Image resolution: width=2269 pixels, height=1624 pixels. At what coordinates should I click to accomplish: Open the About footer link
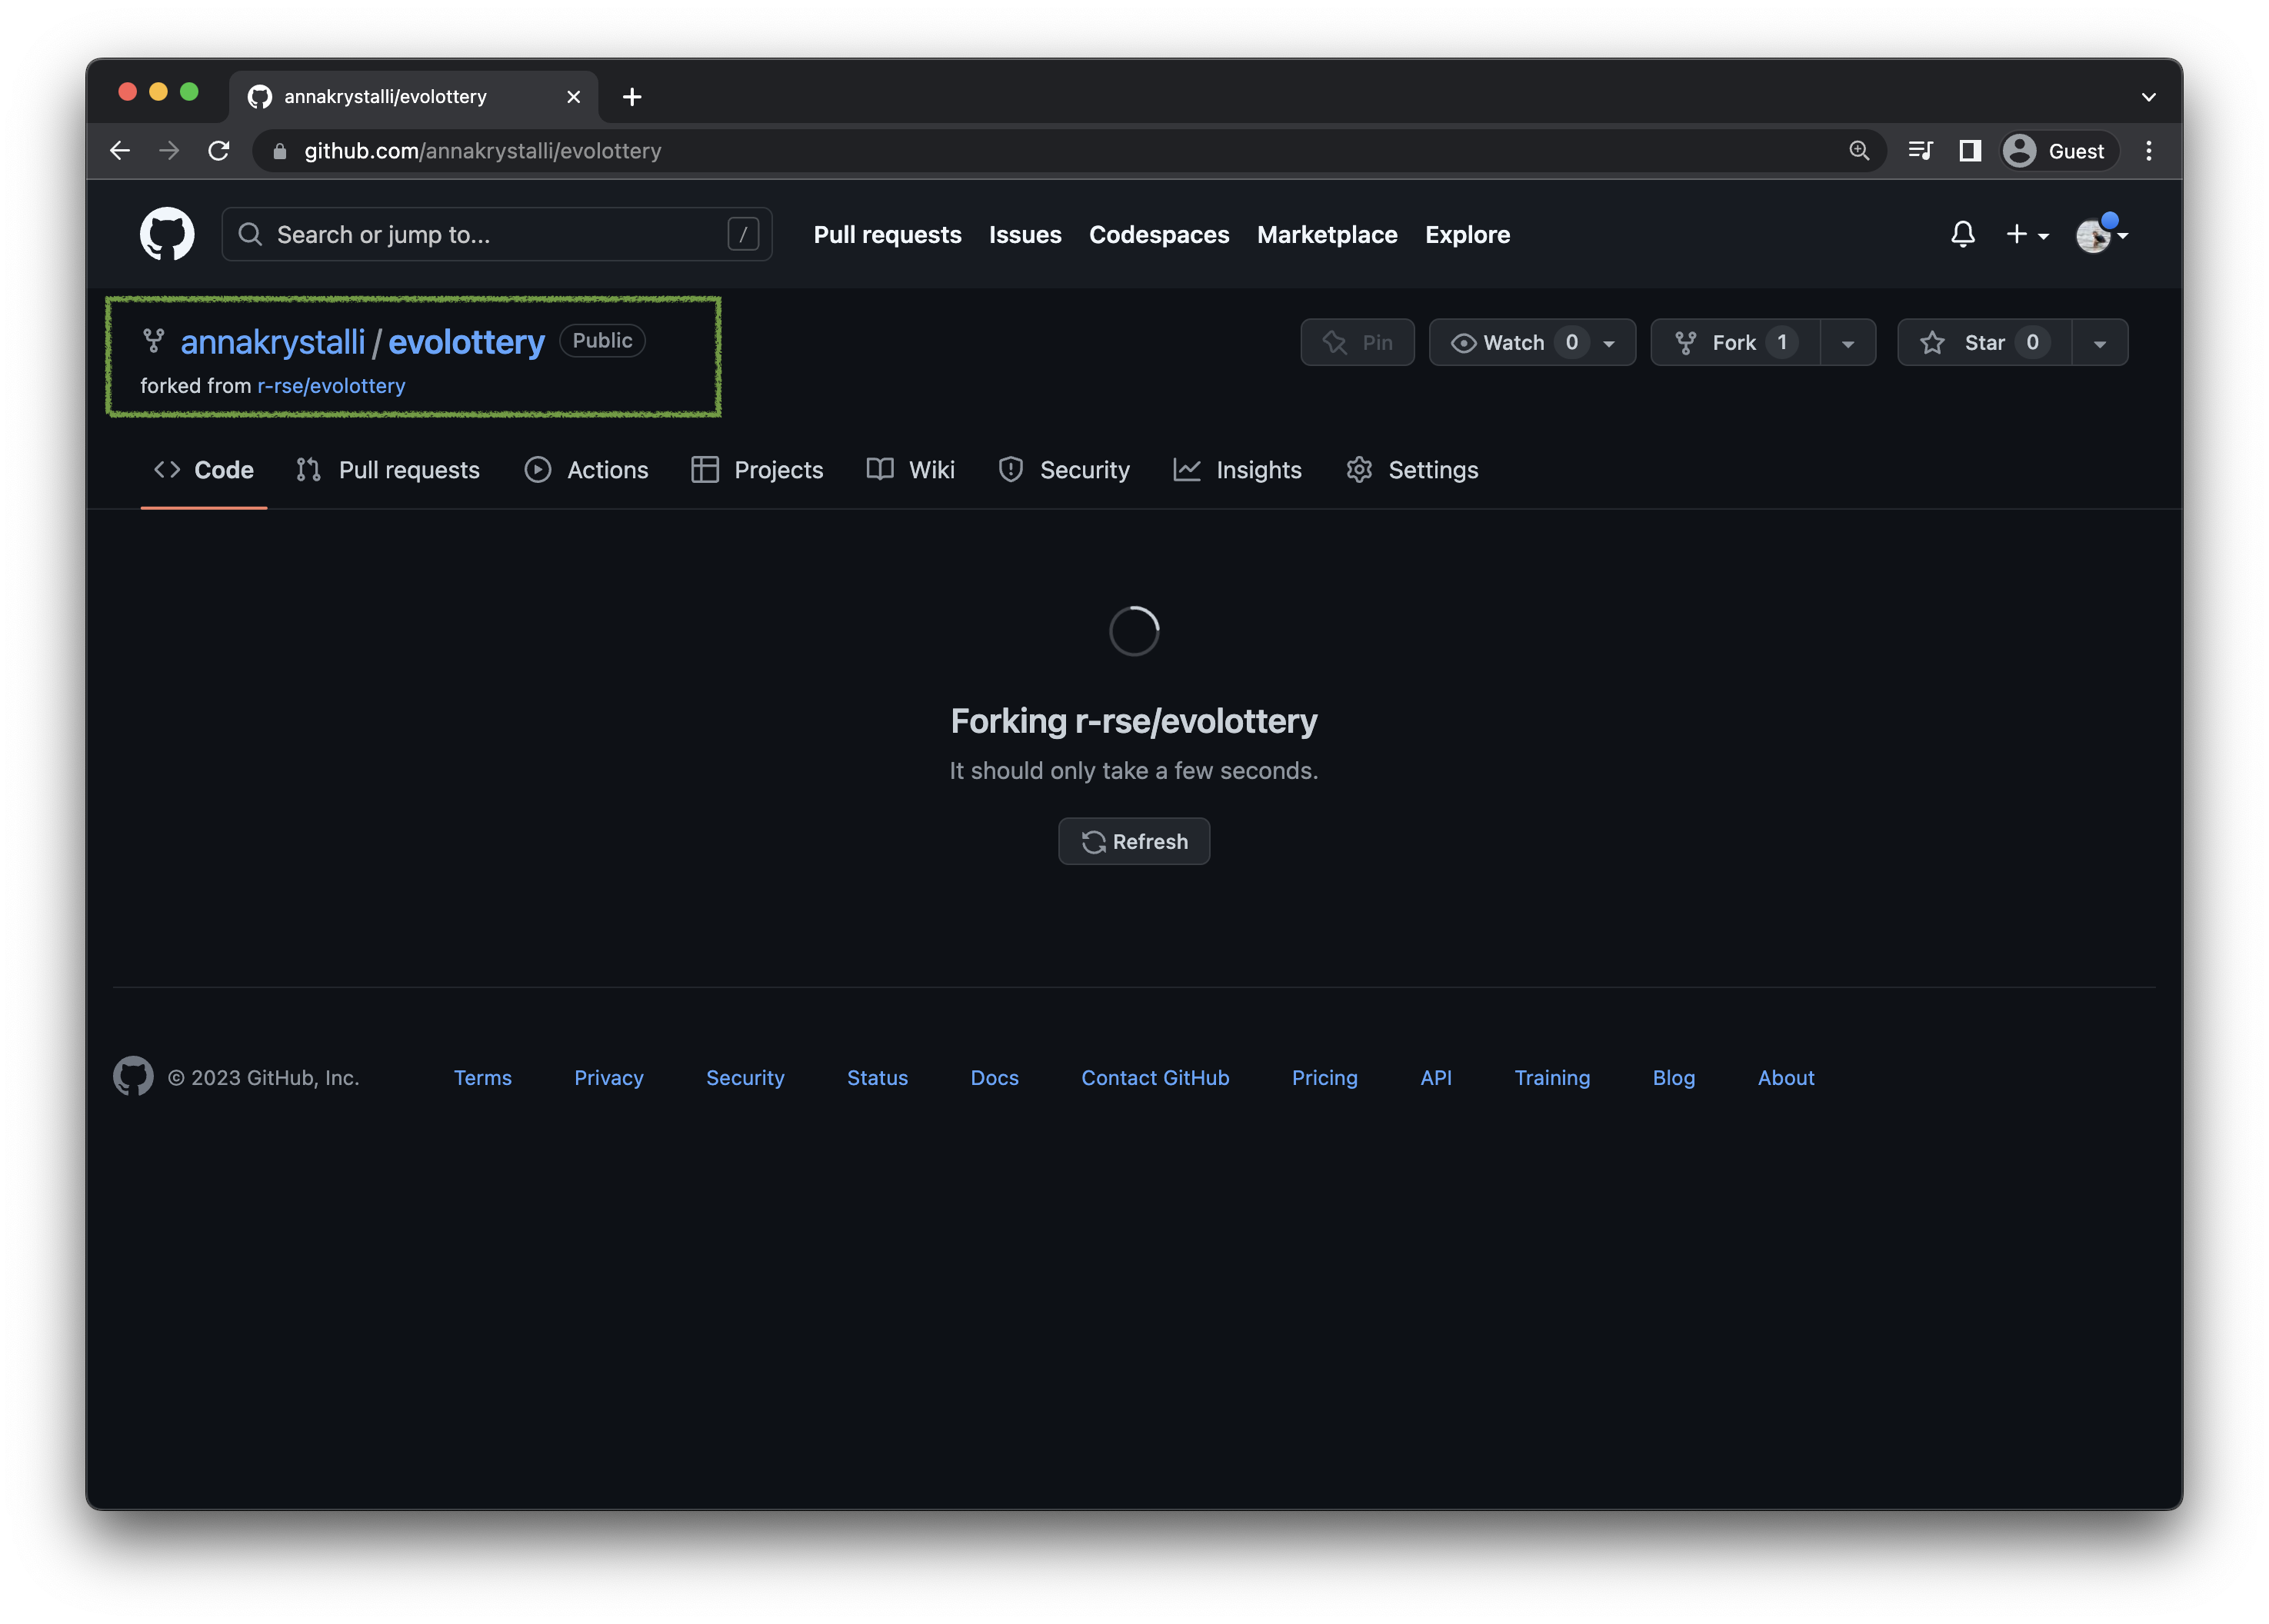1786,1077
